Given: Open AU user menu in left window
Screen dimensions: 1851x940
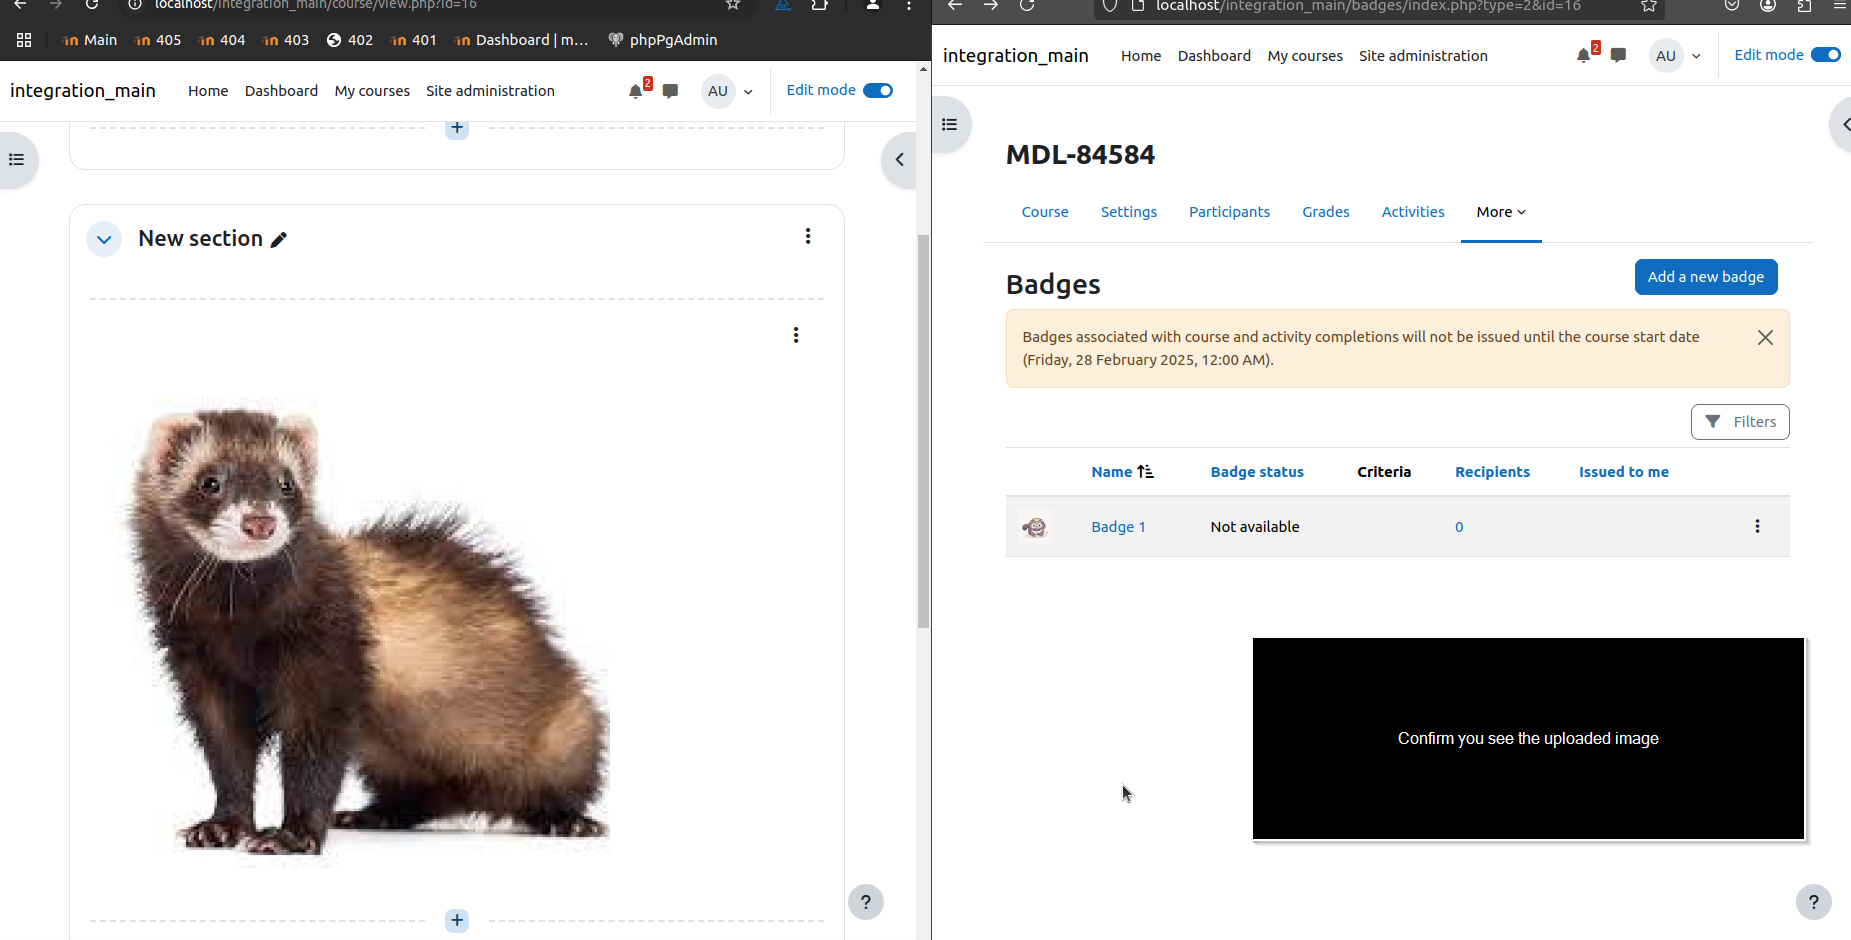Looking at the screenshot, I should (727, 91).
